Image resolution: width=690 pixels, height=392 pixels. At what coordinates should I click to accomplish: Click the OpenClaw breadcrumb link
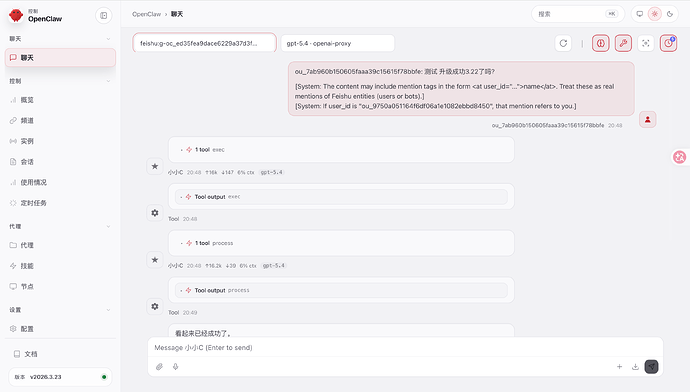[147, 14]
